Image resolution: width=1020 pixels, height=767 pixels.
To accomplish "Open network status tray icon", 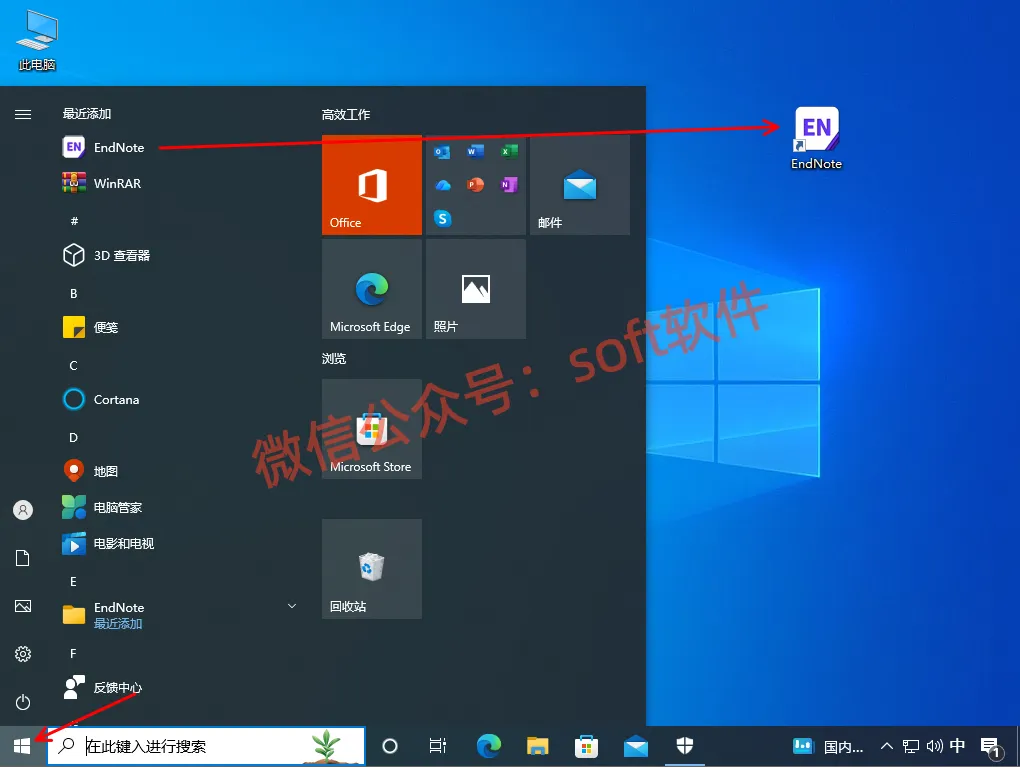I will coord(911,746).
